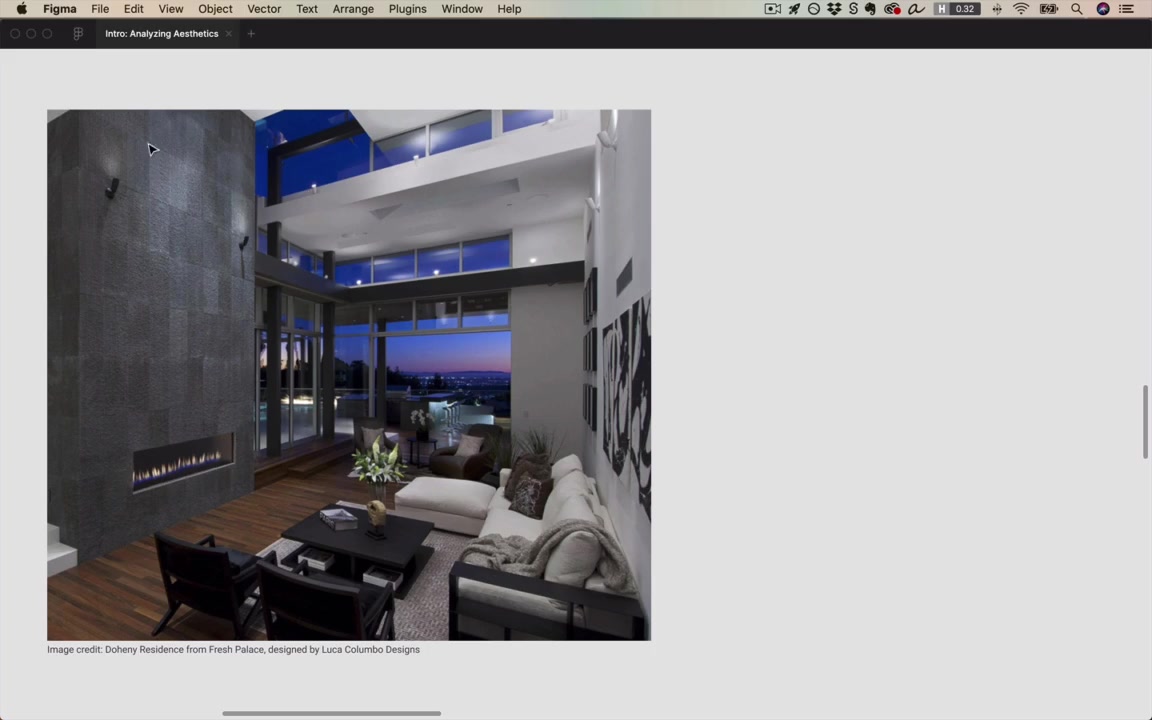1152x720 pixels.
Task: Click the Evernote elephant icon
Action: [871, 9]
